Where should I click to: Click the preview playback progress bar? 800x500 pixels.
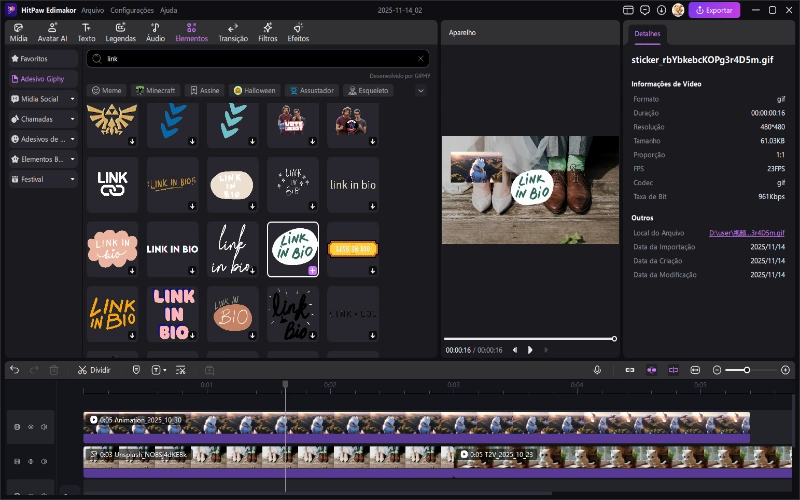(530, 339)
